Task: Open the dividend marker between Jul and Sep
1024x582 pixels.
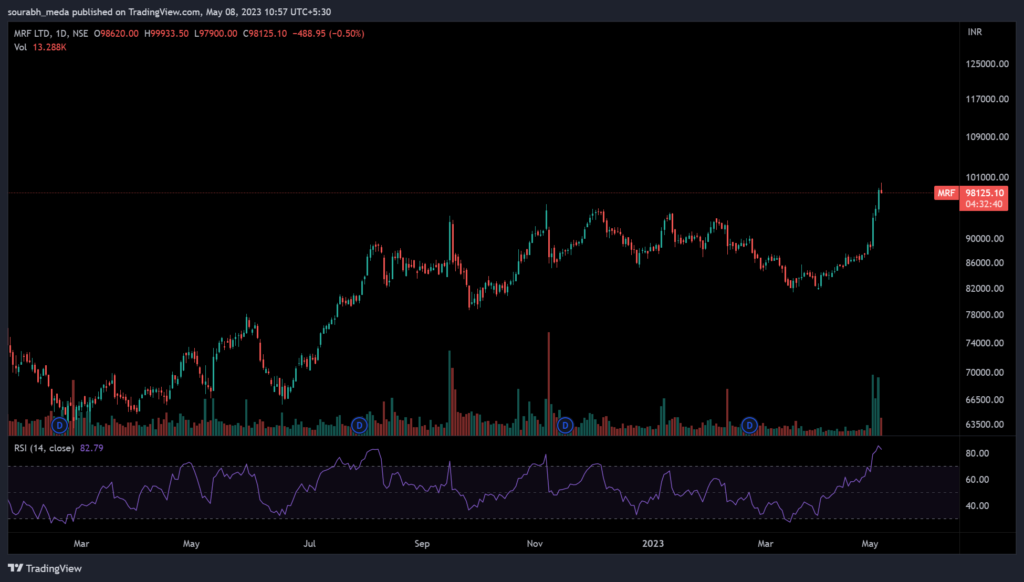Action: coord(359,425)
